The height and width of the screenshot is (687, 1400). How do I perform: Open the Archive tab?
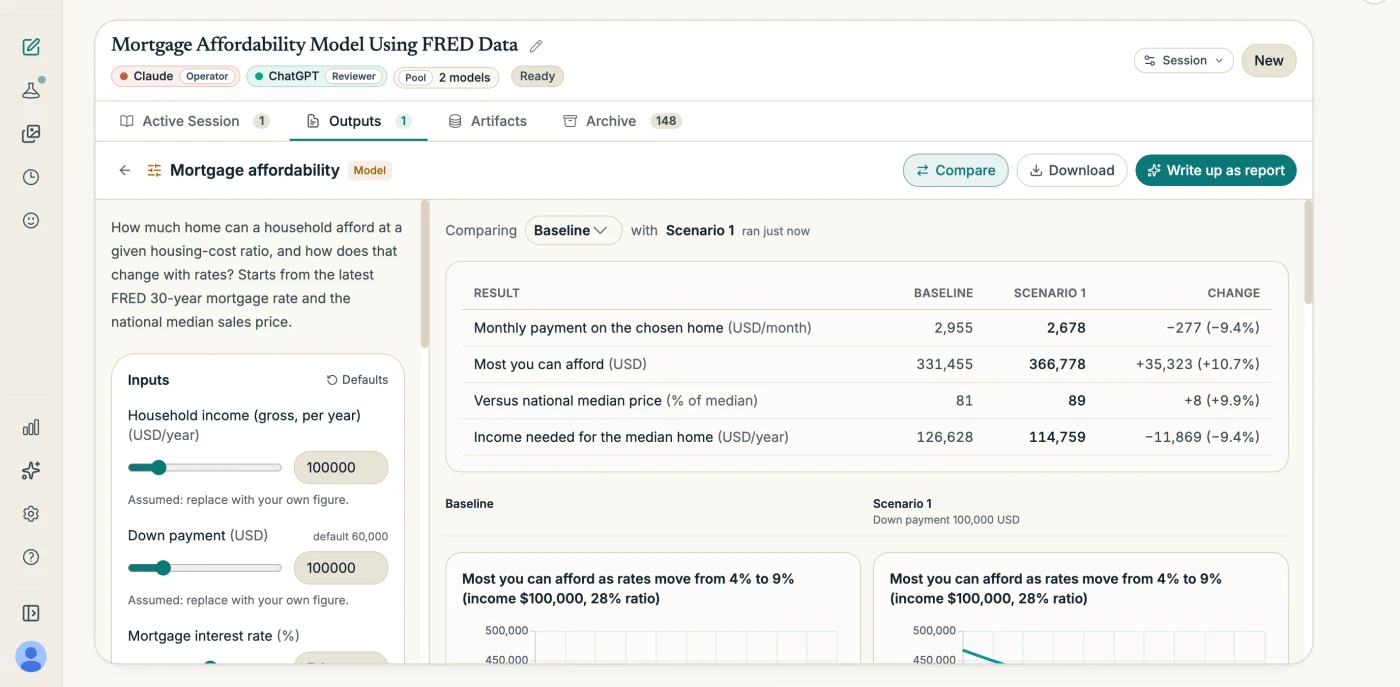[621, 121]
